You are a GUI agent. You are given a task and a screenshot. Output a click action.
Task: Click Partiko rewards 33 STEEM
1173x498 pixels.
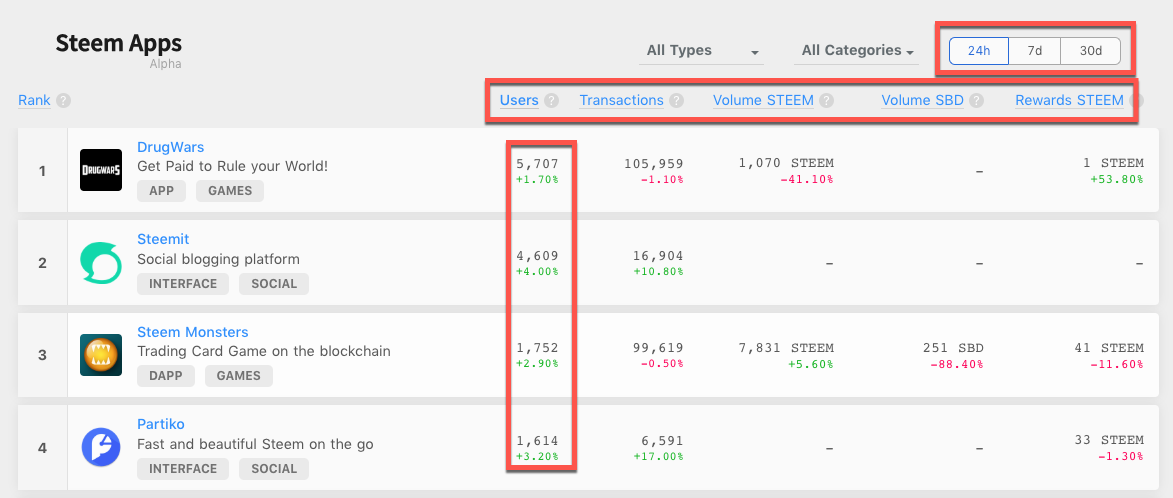(x=1109, y=440)
